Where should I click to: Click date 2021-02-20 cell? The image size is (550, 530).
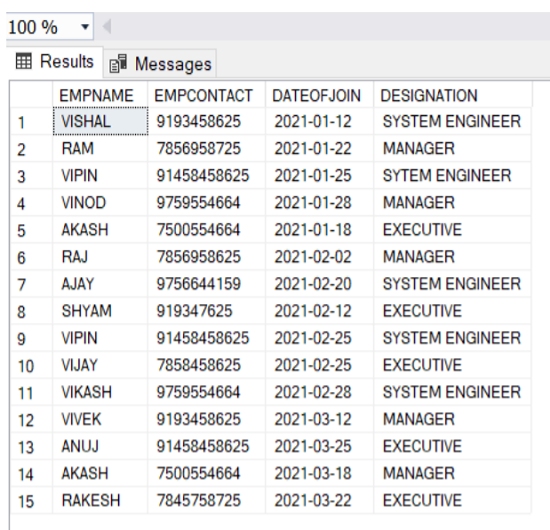320,284
